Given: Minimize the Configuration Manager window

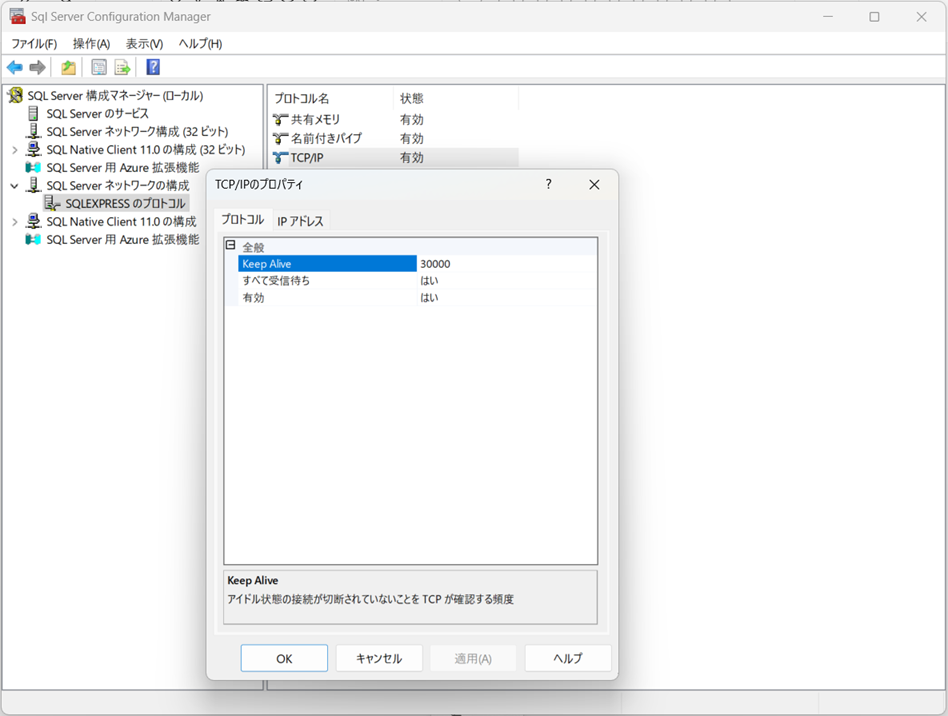Looking at the screenshot, I should (x=828, y=16).
